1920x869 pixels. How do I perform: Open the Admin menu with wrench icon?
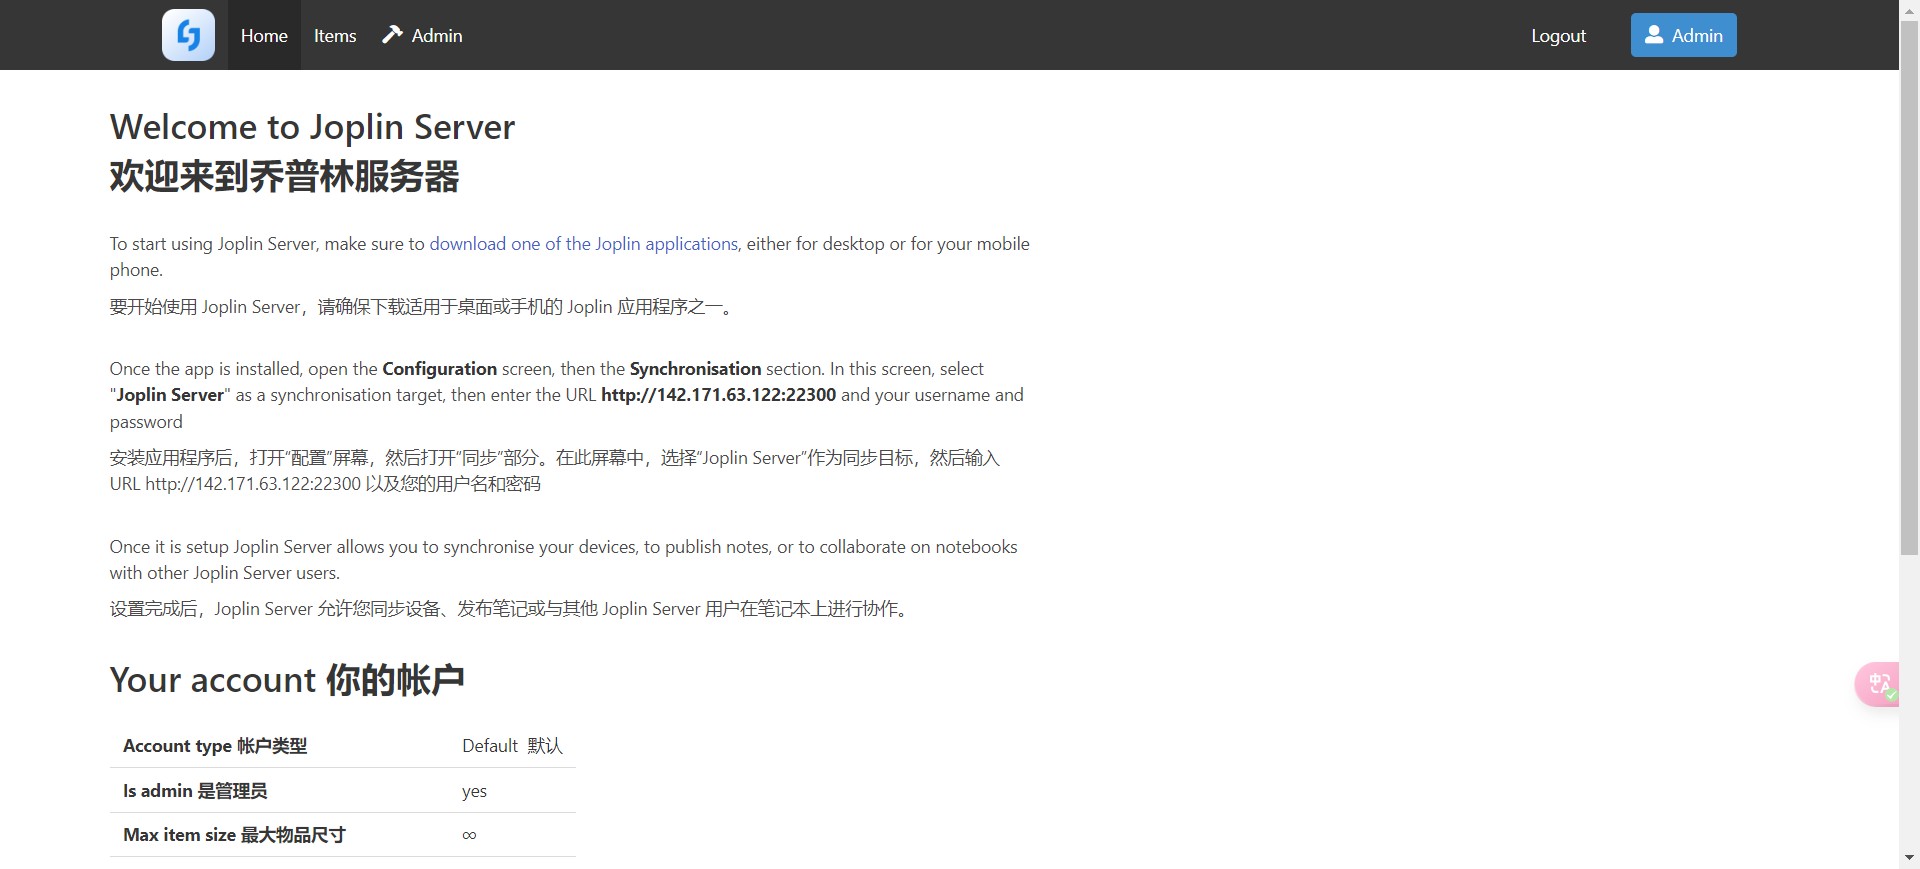pos(422,35)
